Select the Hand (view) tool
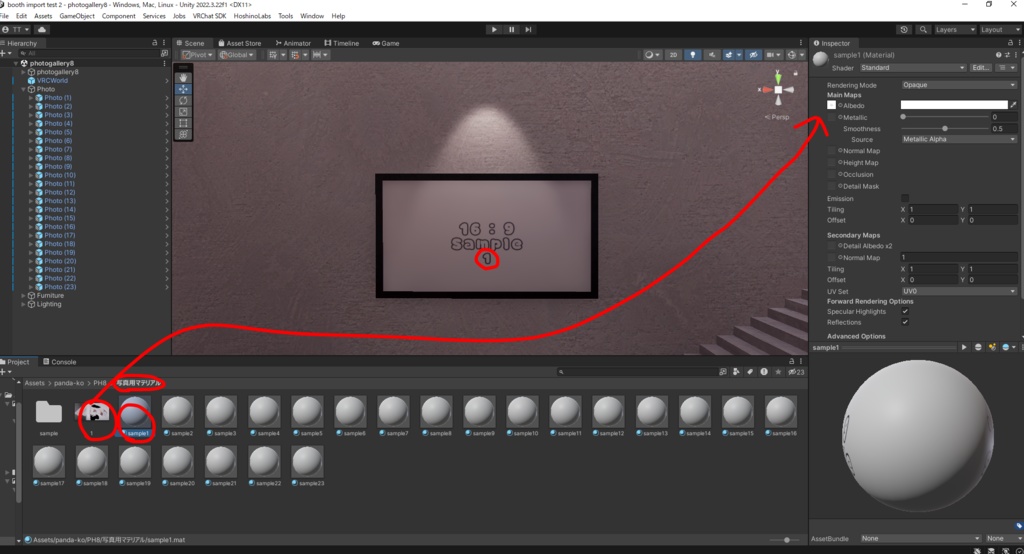 pyautogui.click(x=184, y=78)
